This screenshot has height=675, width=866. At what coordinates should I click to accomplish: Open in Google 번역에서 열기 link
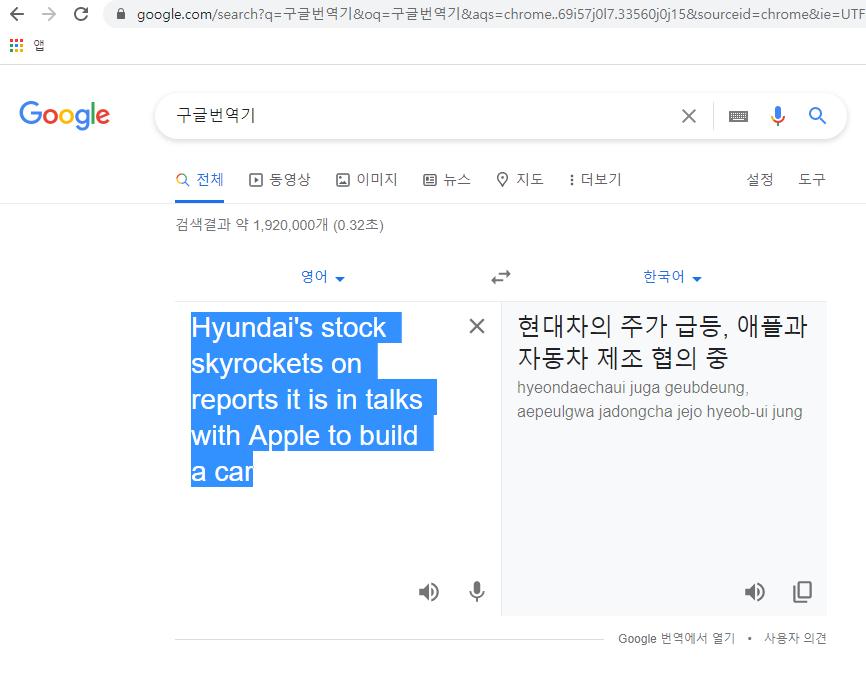click(x=677, y=639)
